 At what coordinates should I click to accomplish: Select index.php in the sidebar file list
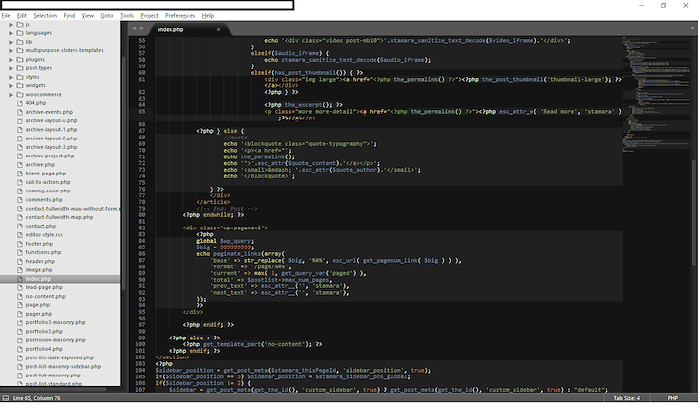pos(60,279)
